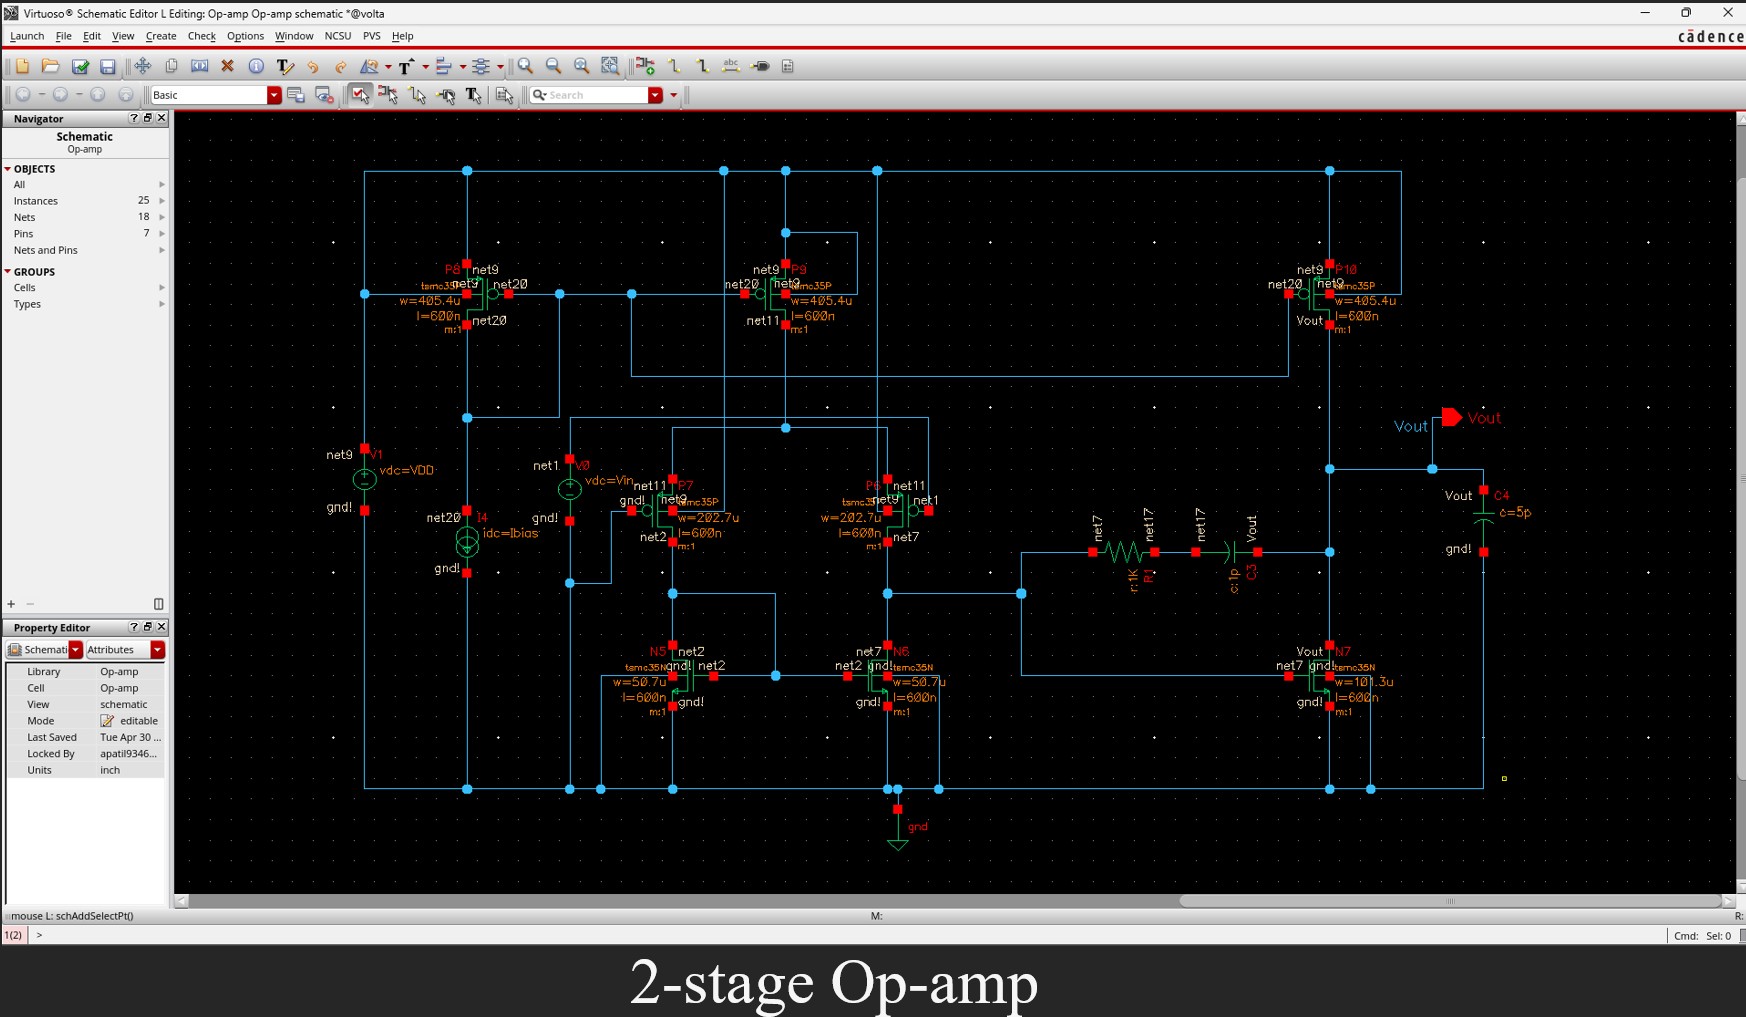1746x1017 pixels.
Task: Open the Attributes dropdown in Property Editor
Action: pyautogui.click(x=157, y=650)
